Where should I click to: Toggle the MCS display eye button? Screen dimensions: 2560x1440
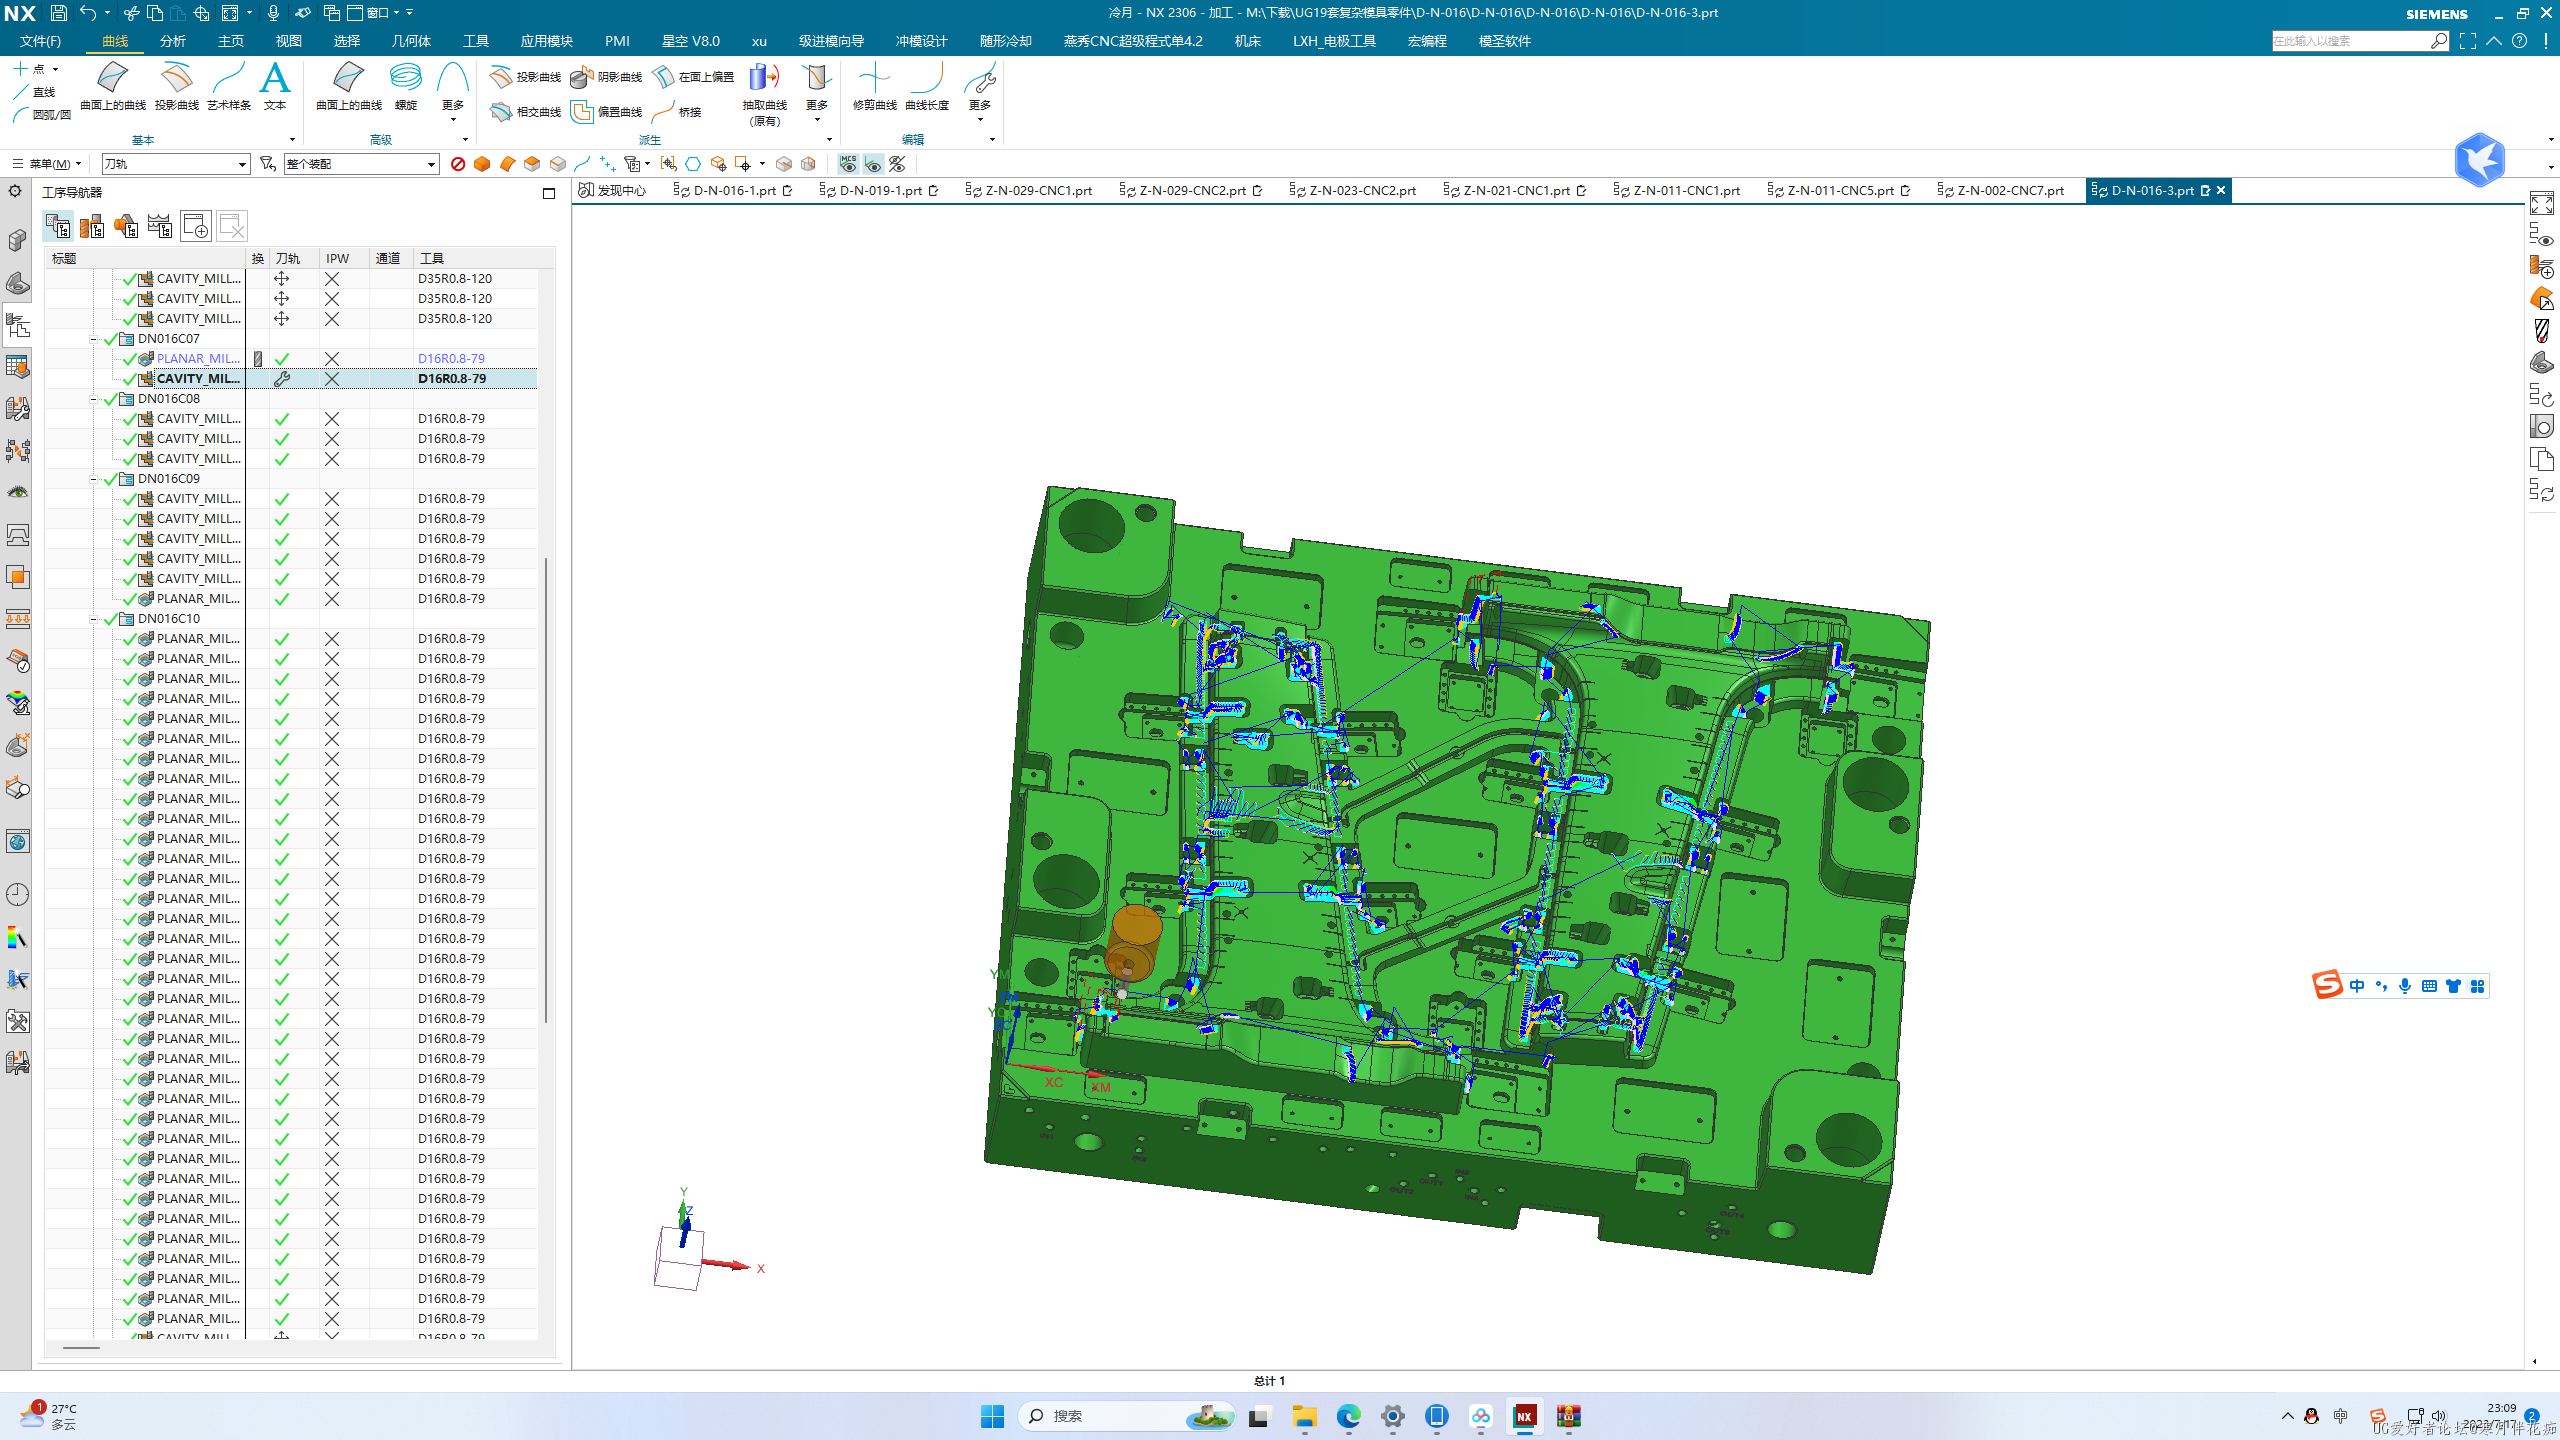point(848,164)
